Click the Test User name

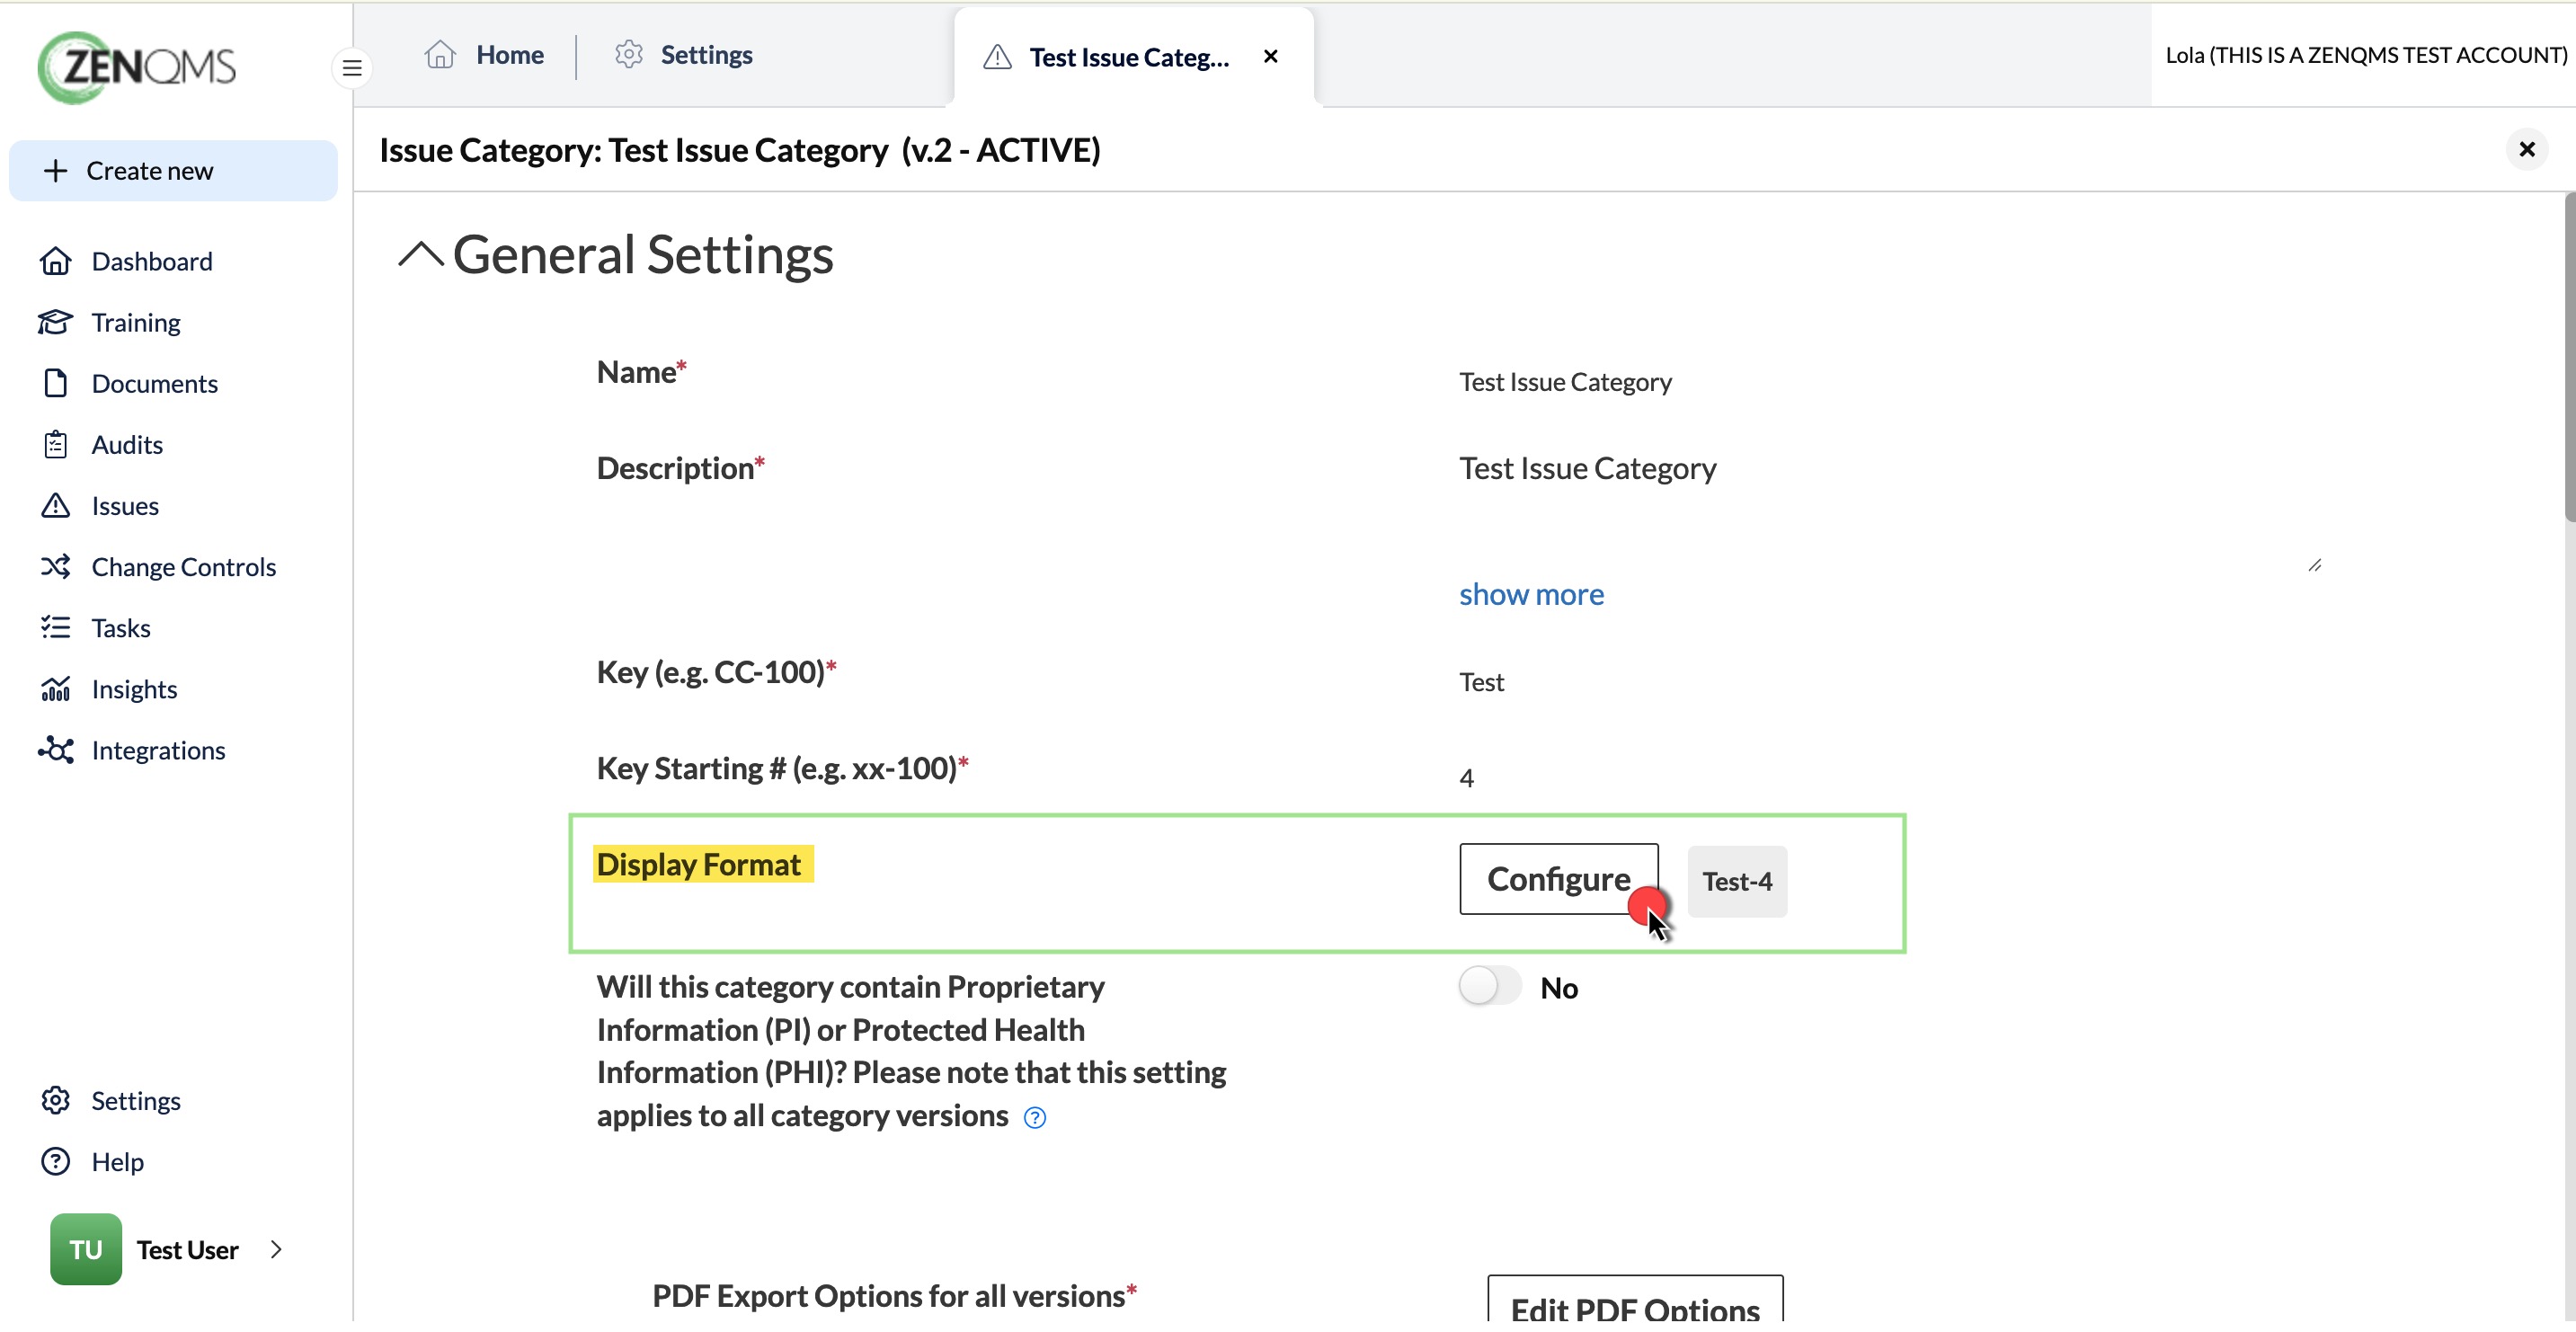(x=188, y=1250)
